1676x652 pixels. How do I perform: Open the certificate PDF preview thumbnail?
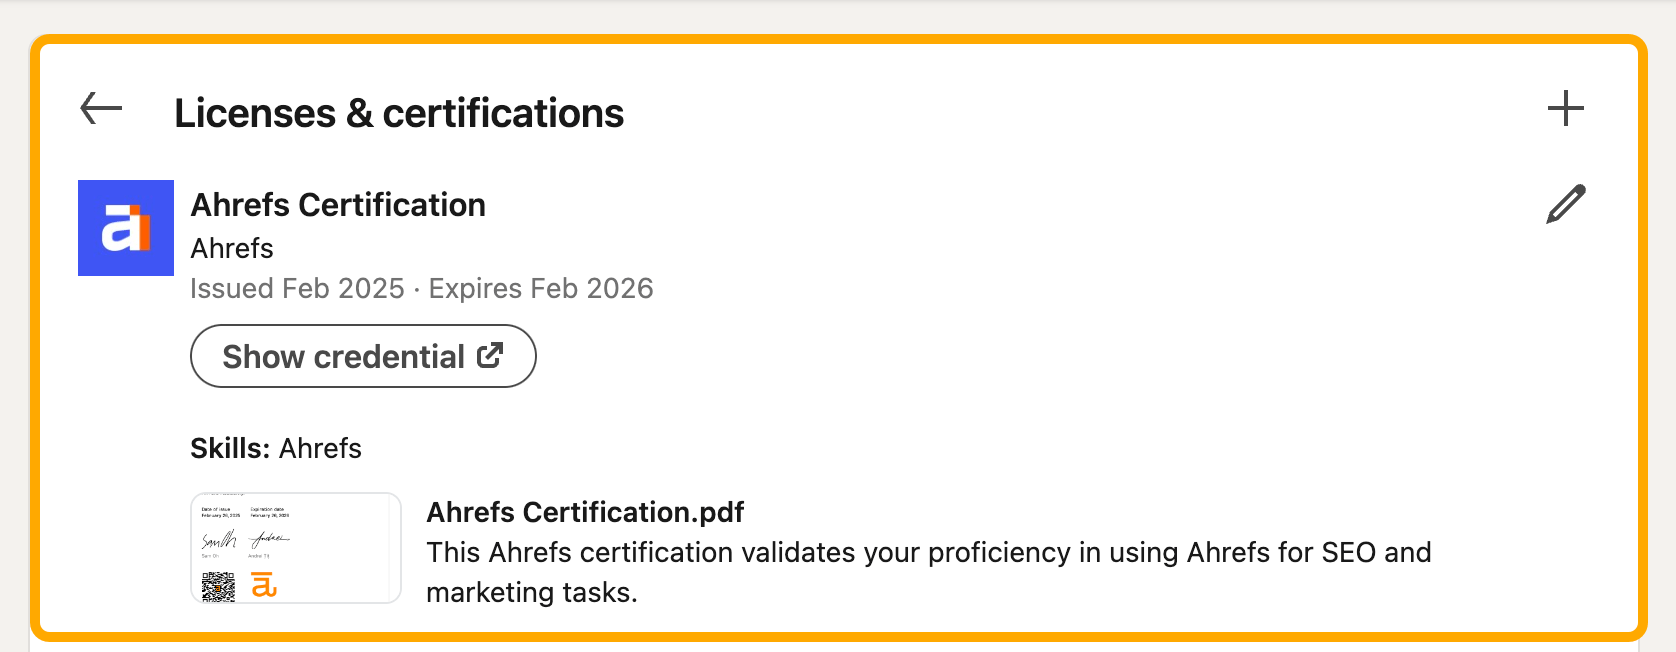tap(295, 548)
